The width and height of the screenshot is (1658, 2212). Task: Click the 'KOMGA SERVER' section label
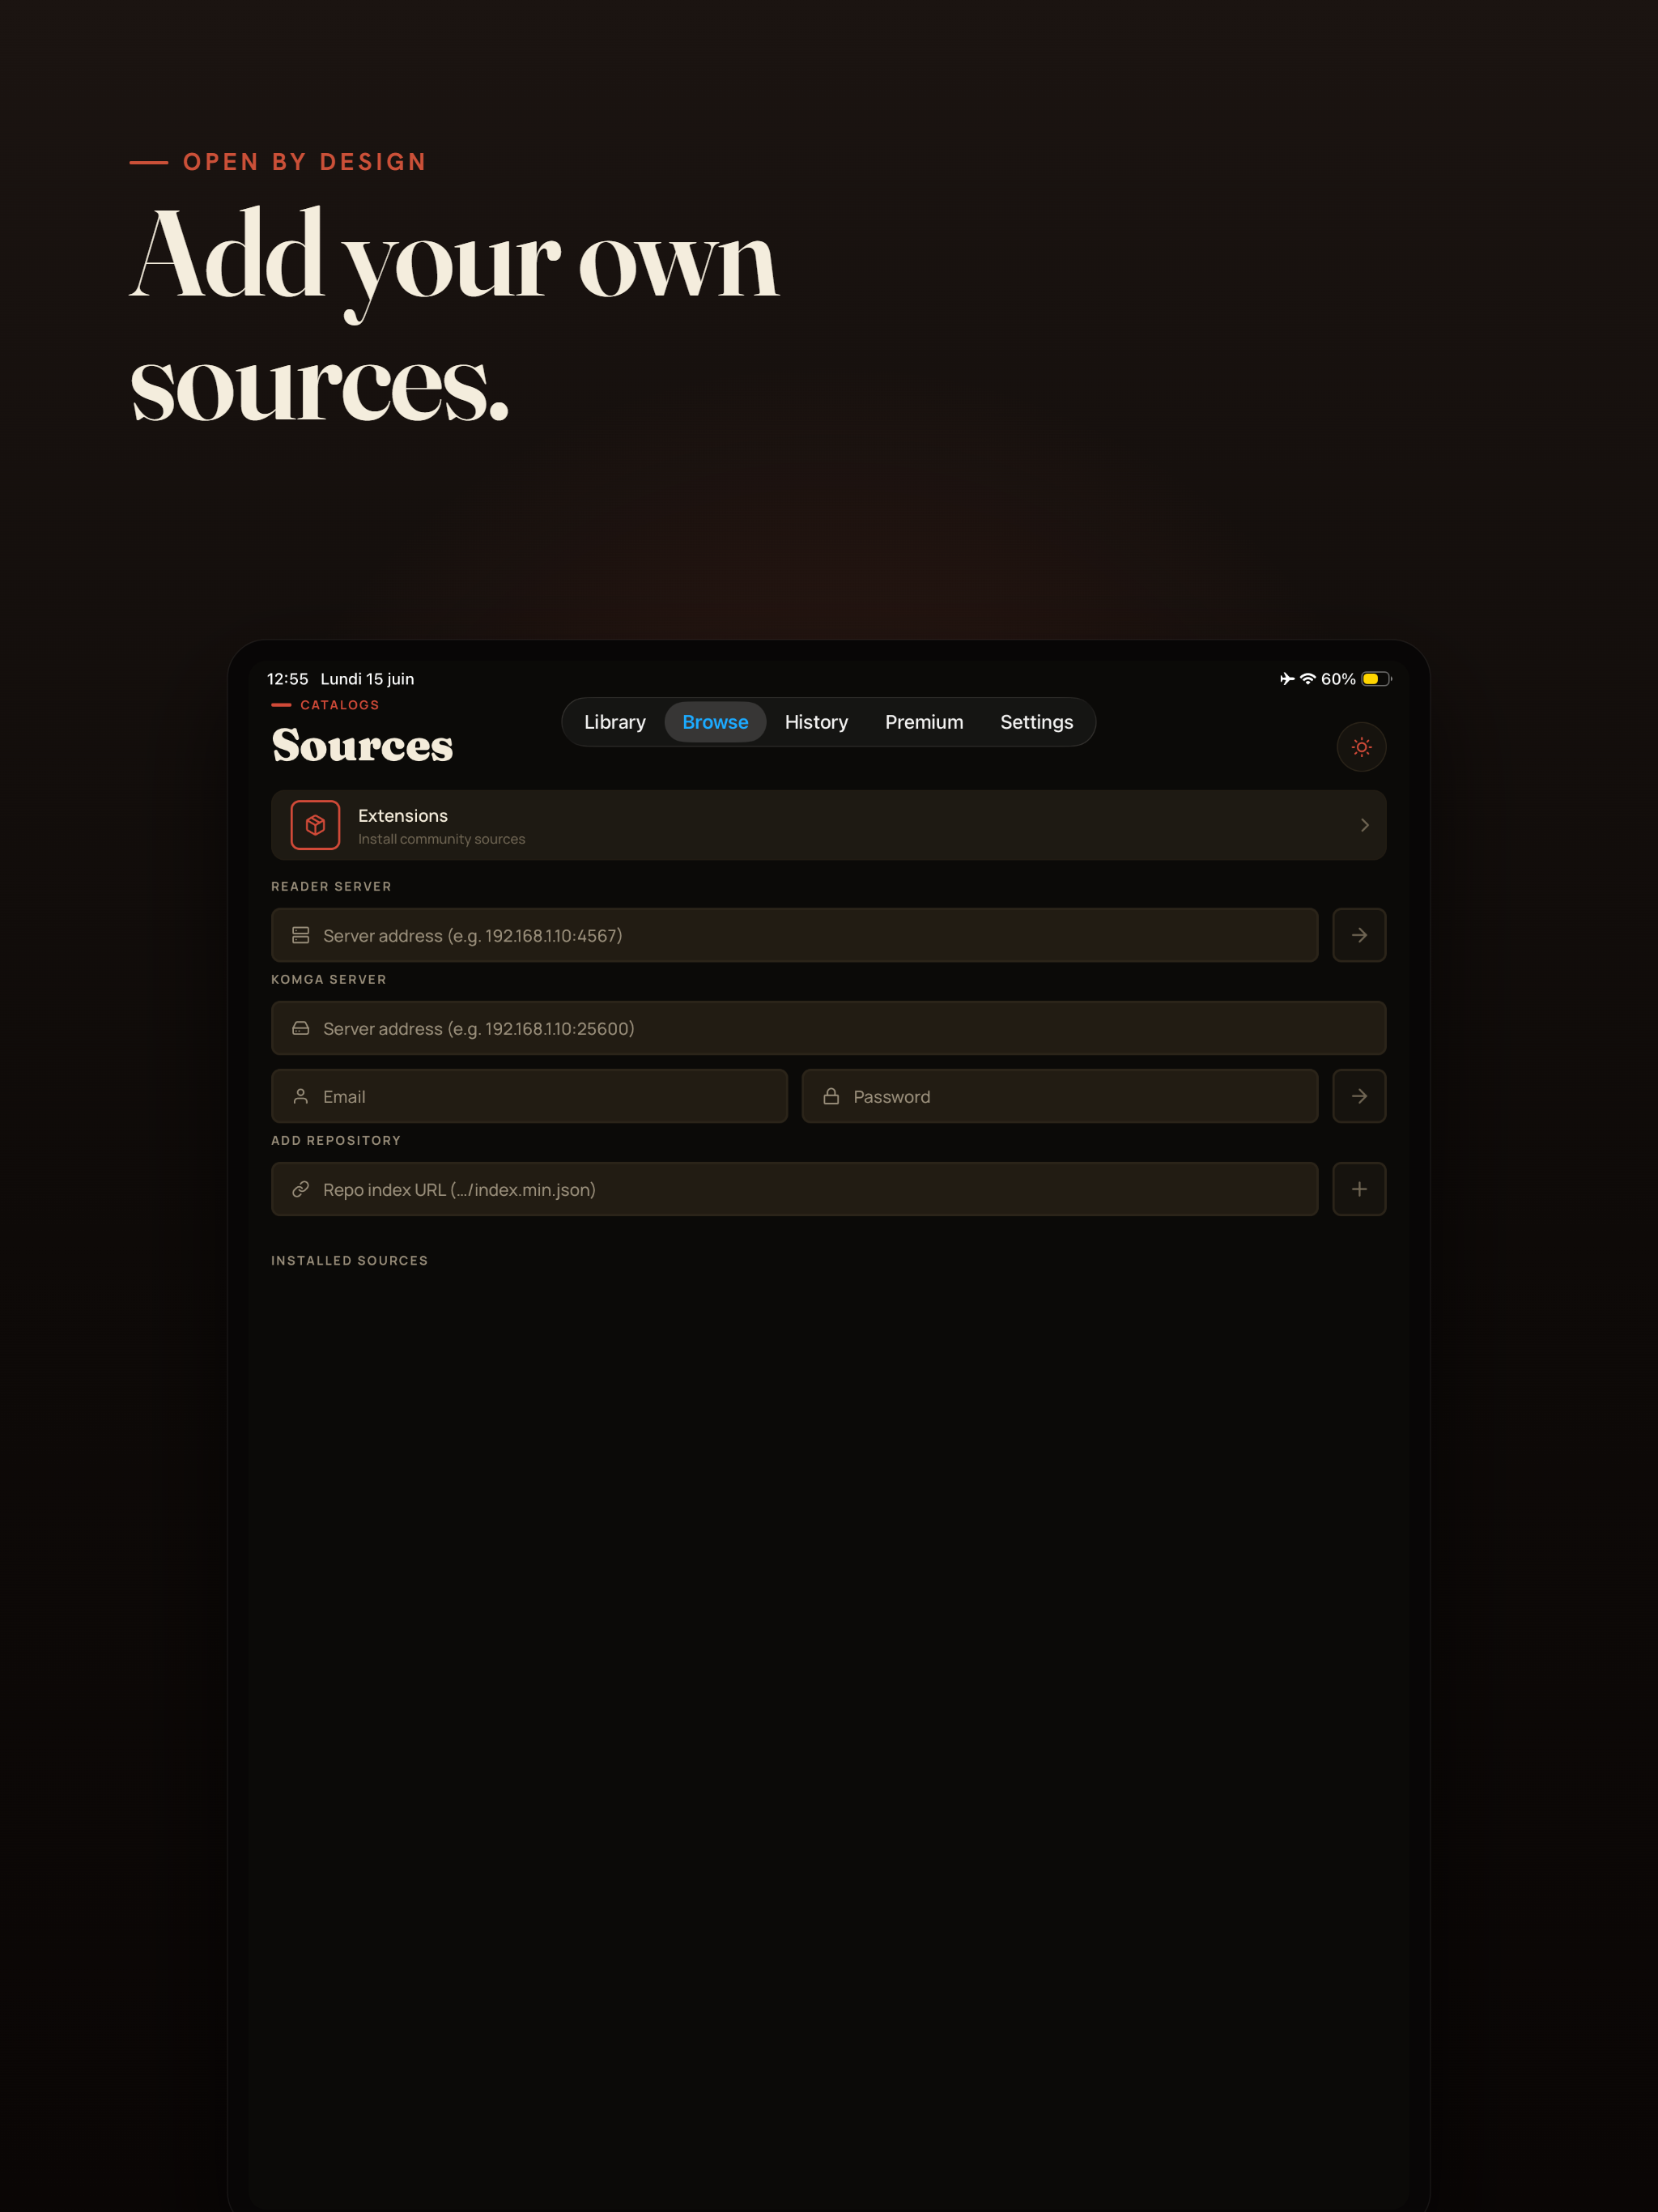click(328, 979)
